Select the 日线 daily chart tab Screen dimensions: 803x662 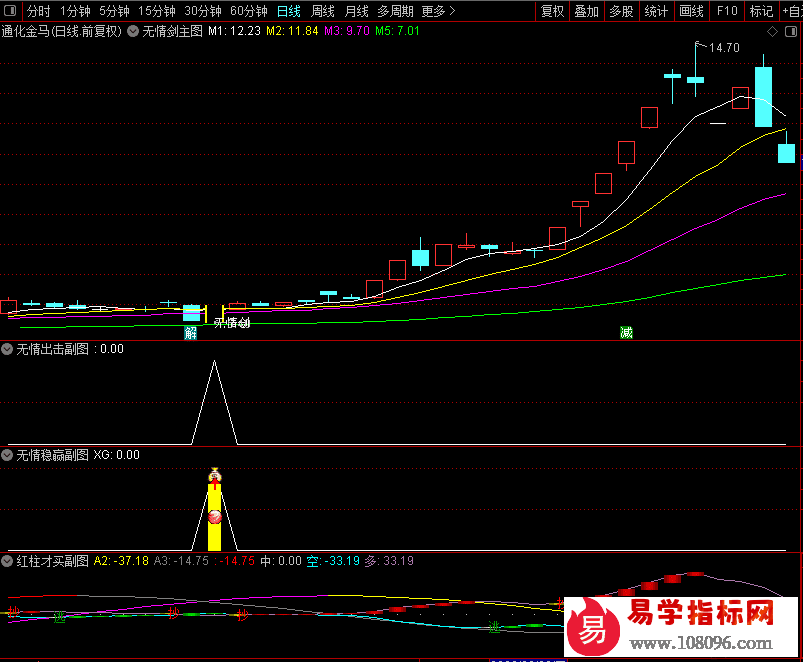click(x=289, y=11)
